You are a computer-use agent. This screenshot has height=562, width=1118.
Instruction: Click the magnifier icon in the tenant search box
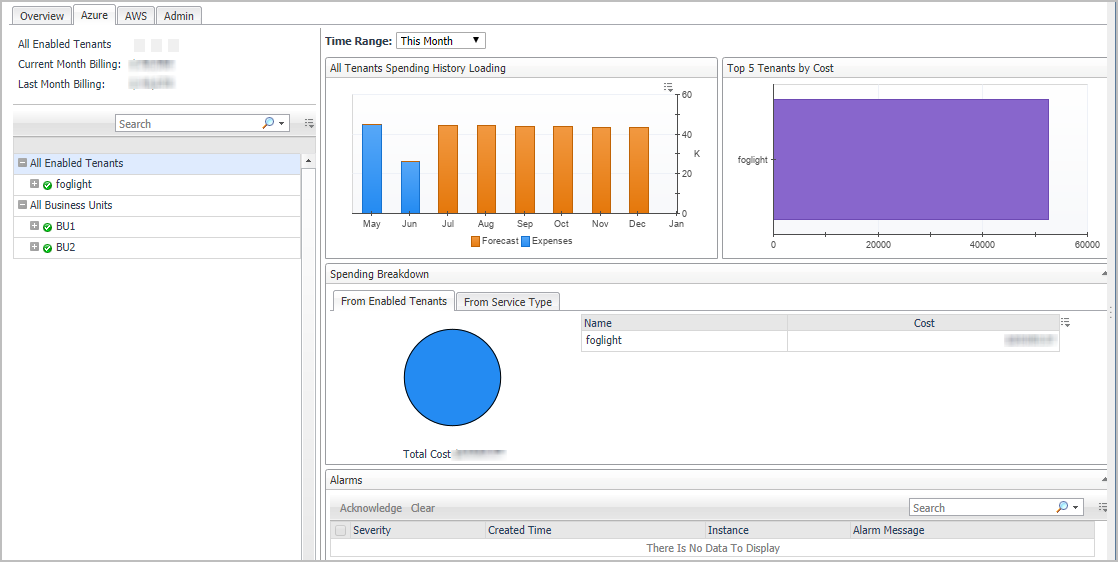[x=268, y=124]
